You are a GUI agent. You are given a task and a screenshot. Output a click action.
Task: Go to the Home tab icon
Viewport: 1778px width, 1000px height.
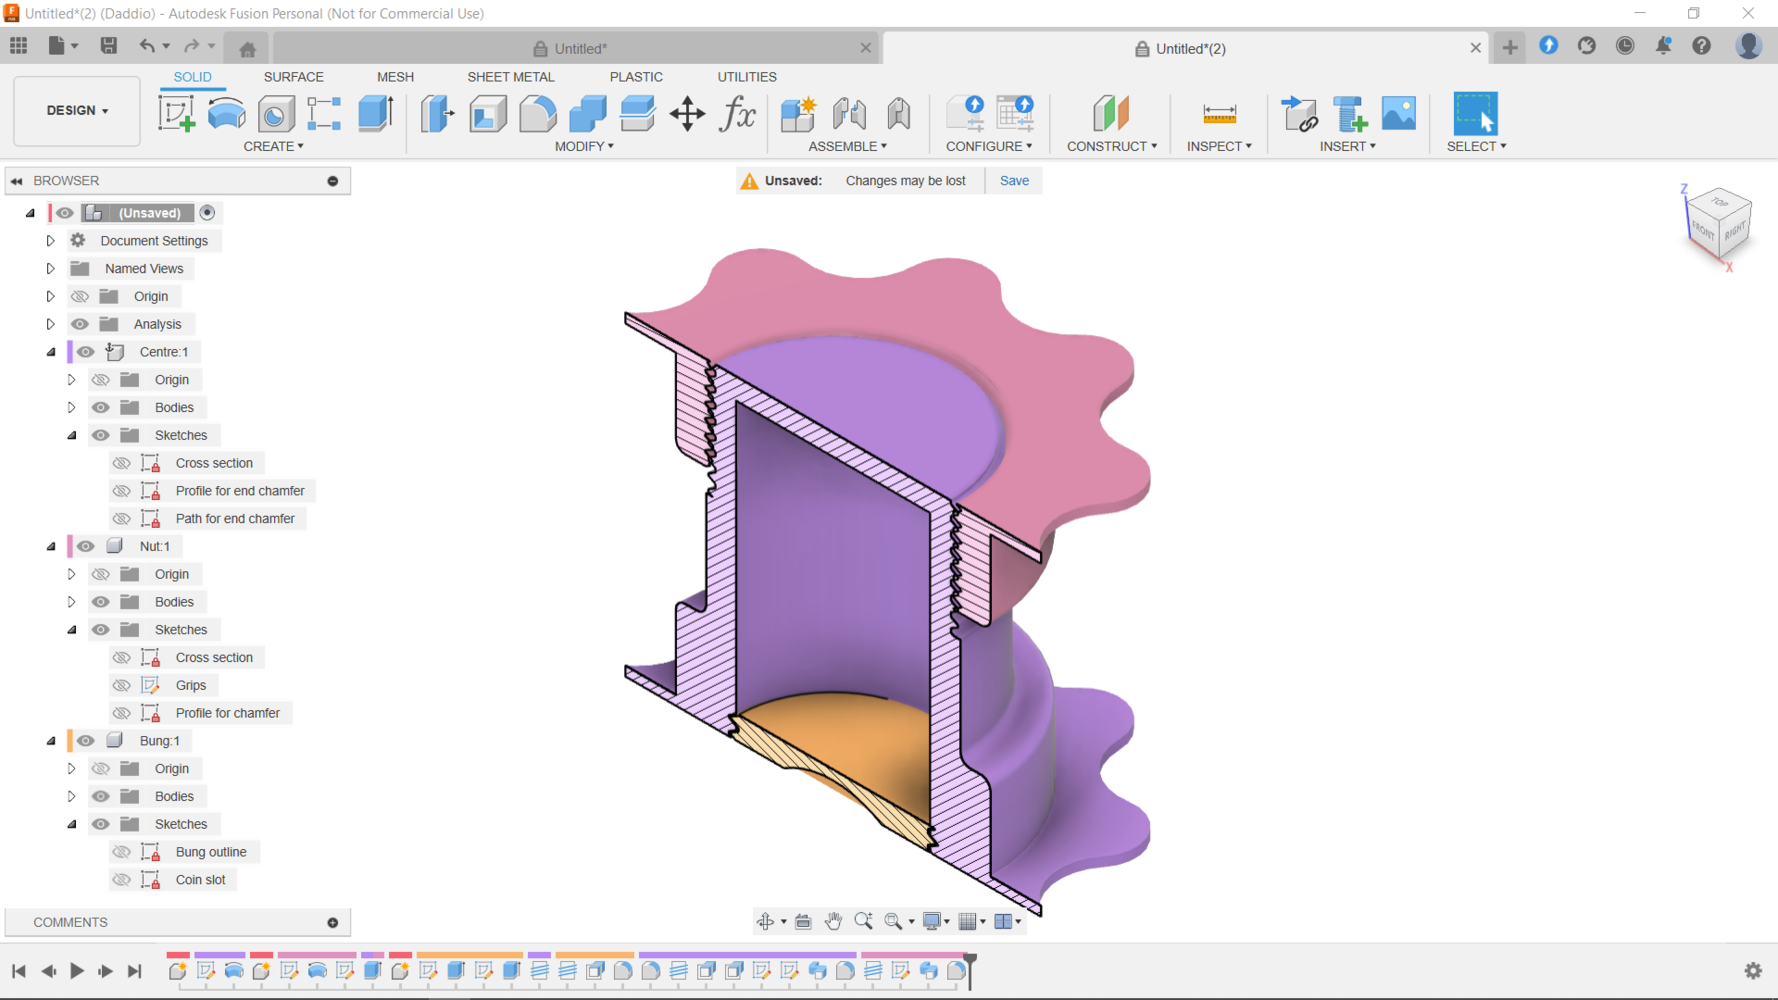point(248,48)
